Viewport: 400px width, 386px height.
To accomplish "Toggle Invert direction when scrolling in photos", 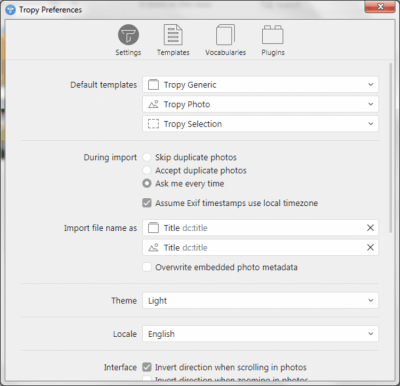I will click(x=147, y=367).
